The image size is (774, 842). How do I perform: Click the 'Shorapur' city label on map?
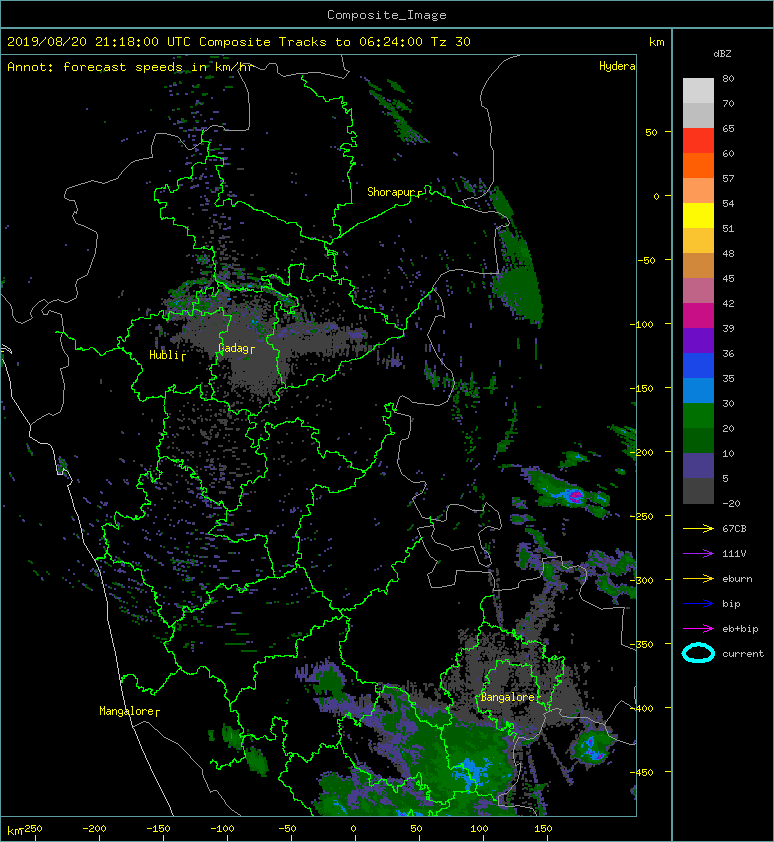tap(391, 192)
